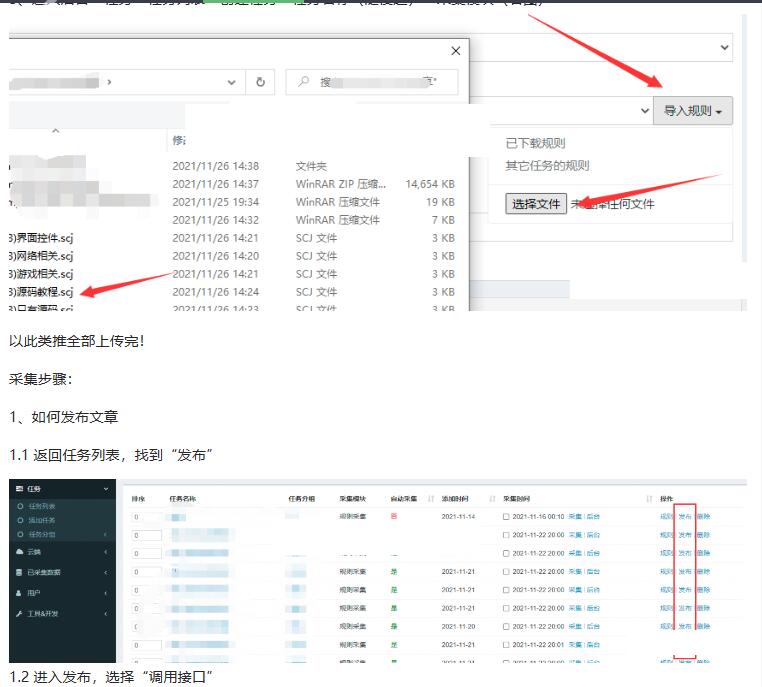Click the sort icon next to 采集时间 header
Screen dimensions: 762x687
point(649,498)
